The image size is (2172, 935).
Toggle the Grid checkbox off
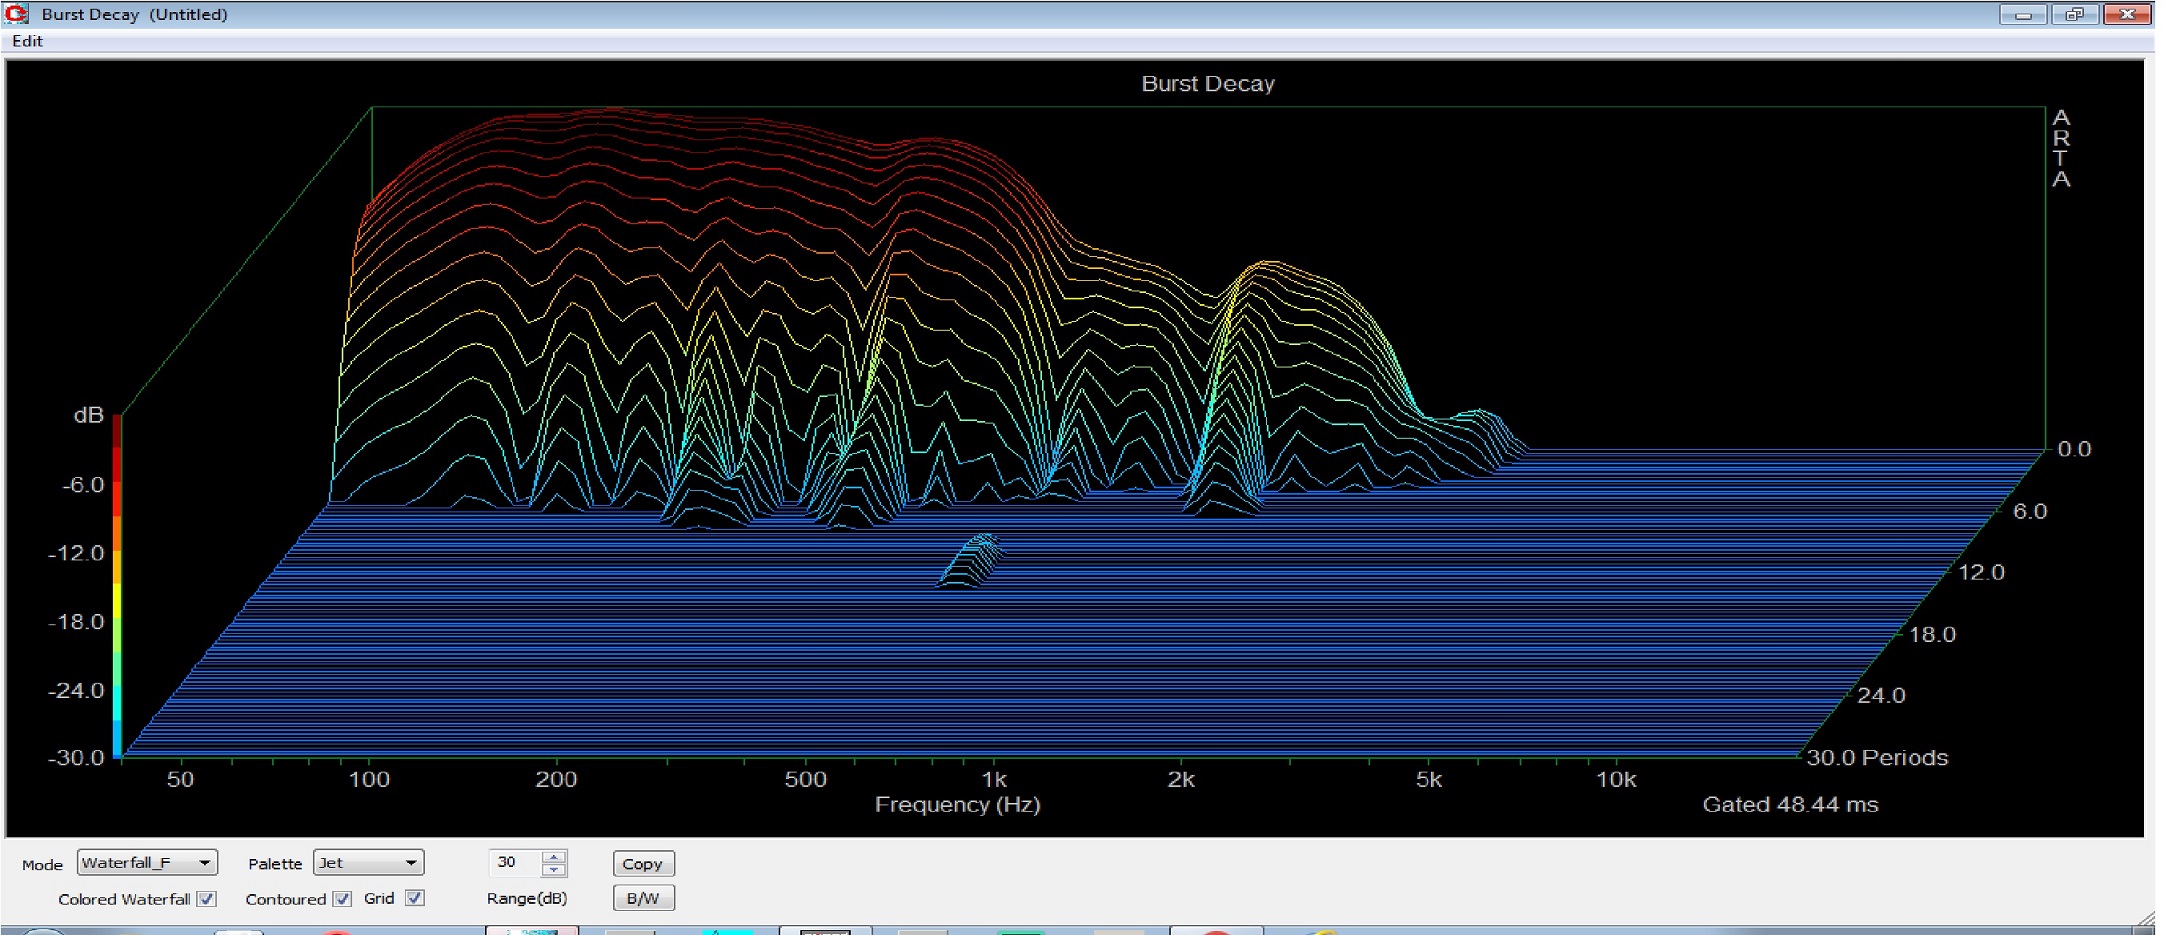415,898
